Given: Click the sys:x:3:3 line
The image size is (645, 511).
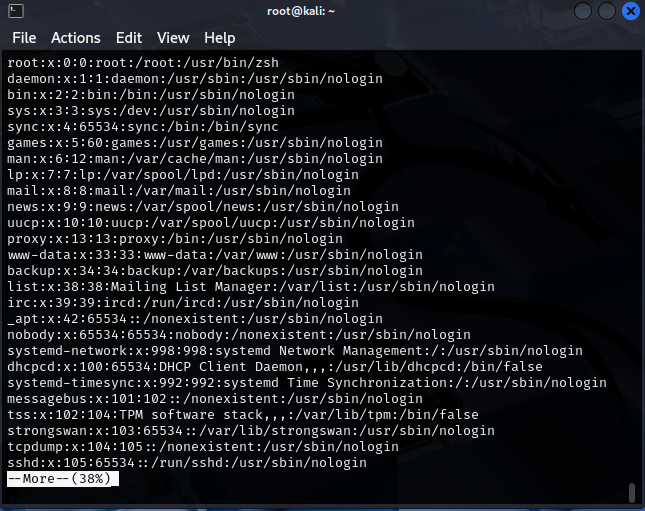Looking at the screenshot, I should point(151,111).
